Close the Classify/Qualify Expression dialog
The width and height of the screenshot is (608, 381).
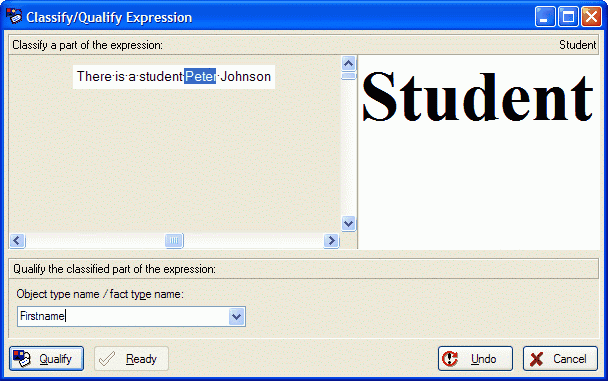pyautogui.click(x=591, y=17)
